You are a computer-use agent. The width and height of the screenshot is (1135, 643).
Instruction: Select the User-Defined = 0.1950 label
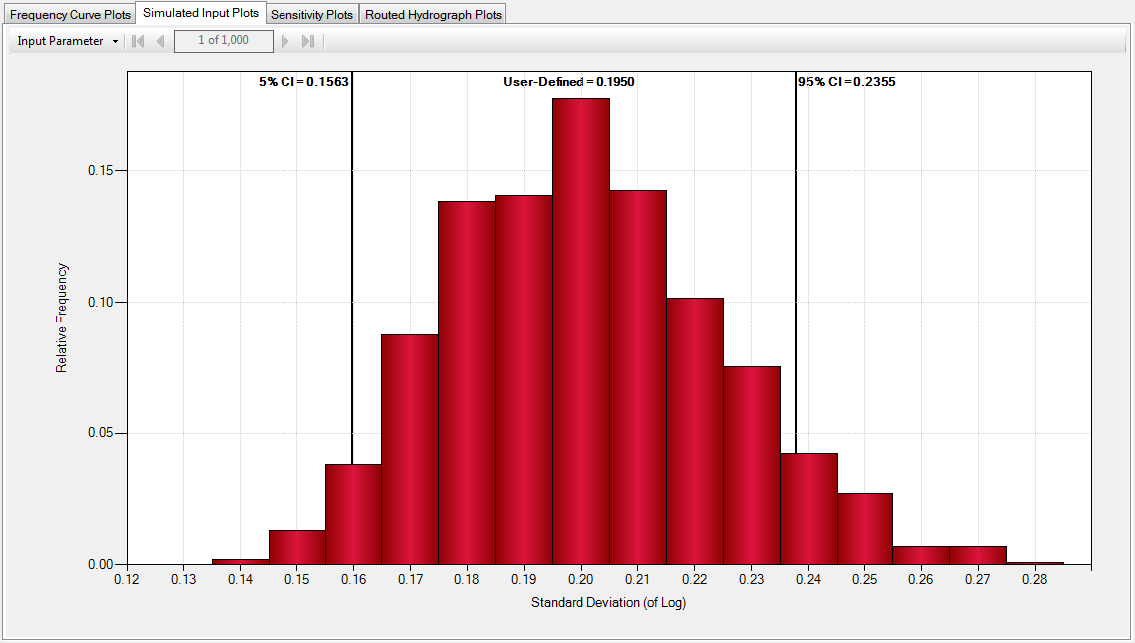click(571, 82)
